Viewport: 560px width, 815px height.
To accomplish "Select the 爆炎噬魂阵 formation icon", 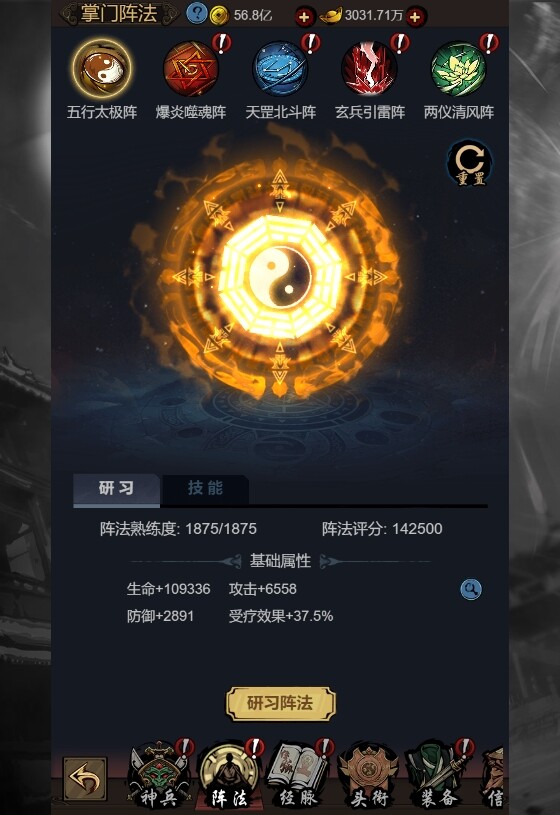I will click(x=191, y=69).
